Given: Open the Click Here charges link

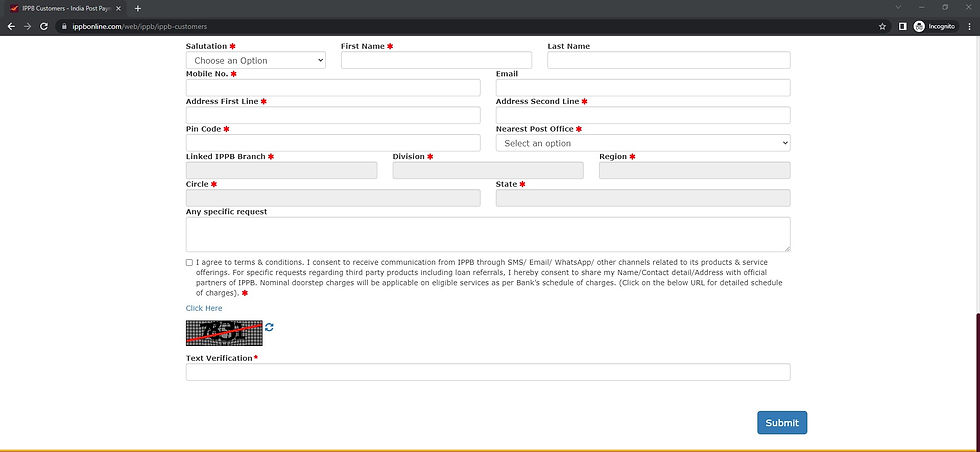Looking at the screenshot, I should pos(204,308).
